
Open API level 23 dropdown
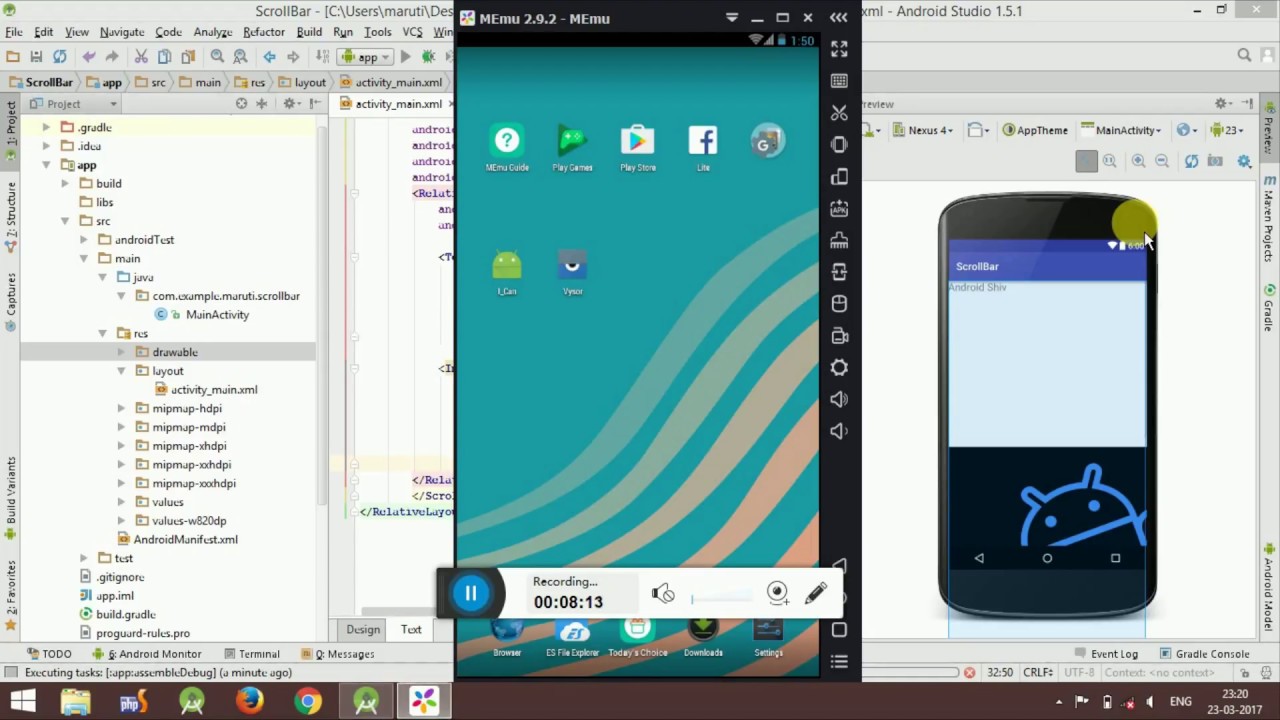tap(1228, 130)
